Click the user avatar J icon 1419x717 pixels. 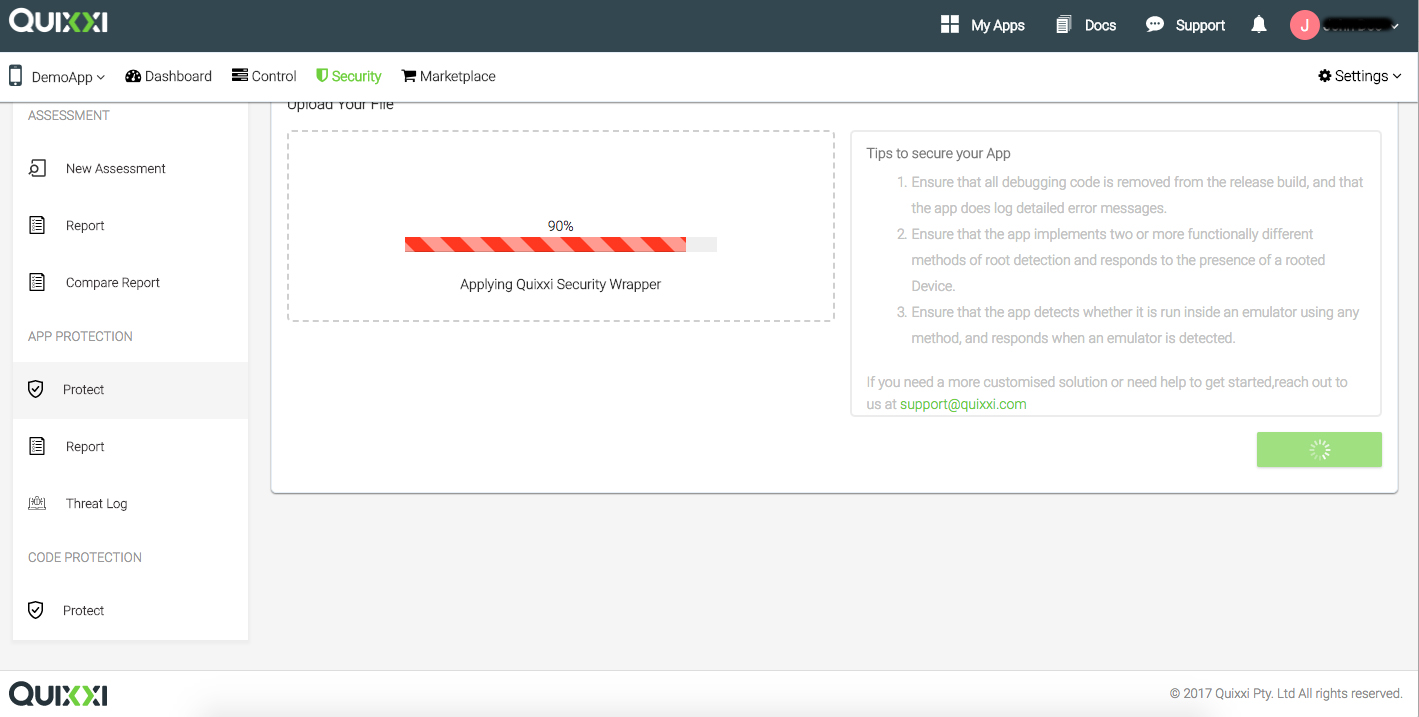tap(1304, 26)
